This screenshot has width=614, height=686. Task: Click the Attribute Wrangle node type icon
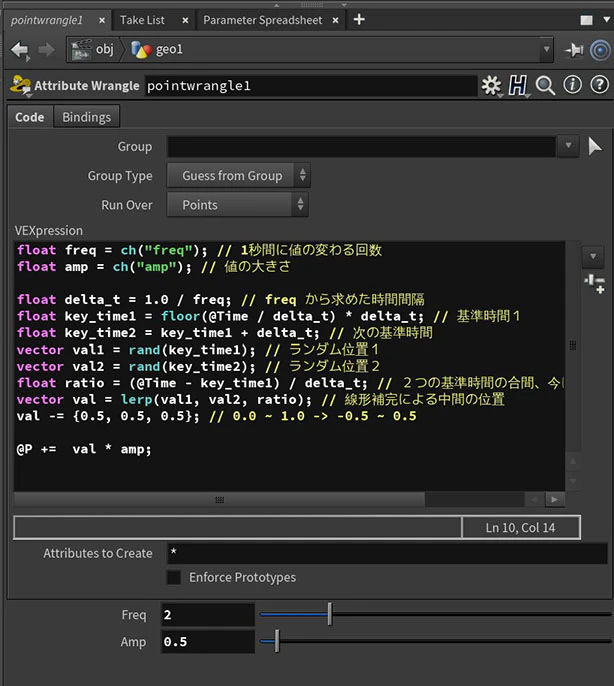tap(21, 85)
